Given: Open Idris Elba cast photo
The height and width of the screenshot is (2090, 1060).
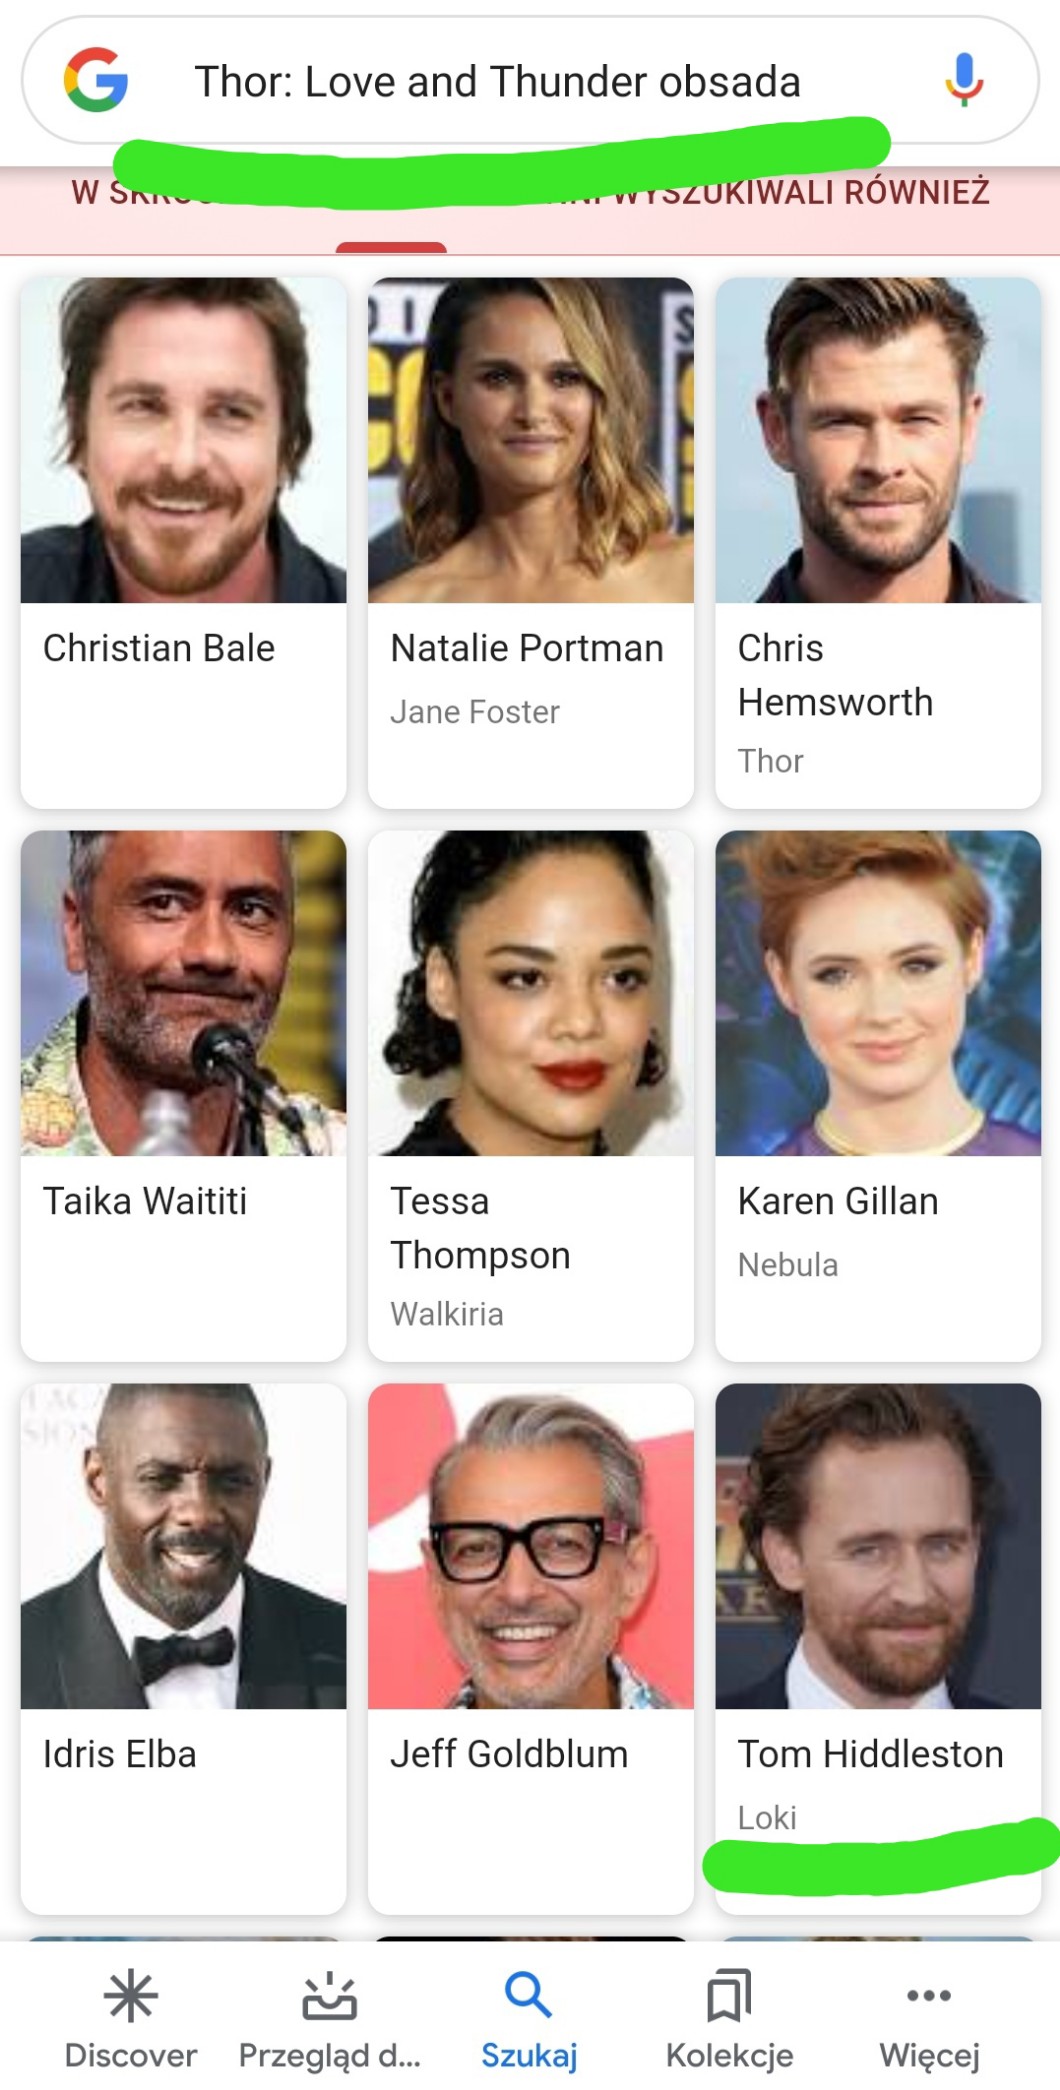Looking at the screenshot, I should point(183,1546).
